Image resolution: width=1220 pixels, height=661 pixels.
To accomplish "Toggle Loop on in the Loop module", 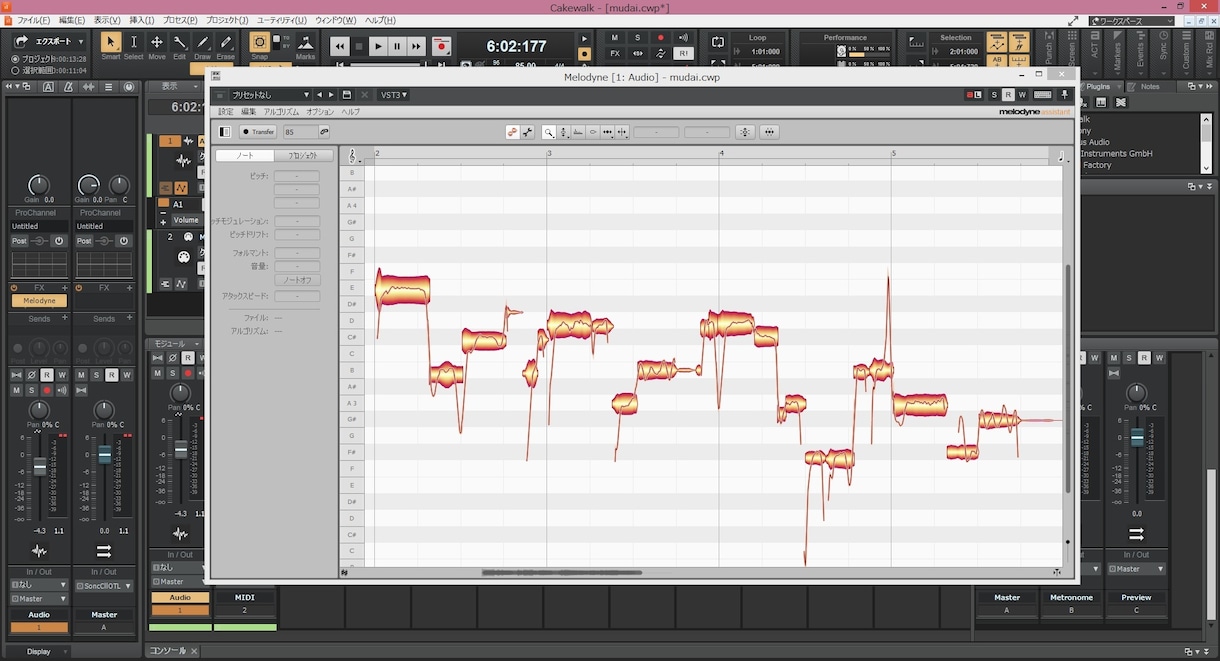I will 717,42.
